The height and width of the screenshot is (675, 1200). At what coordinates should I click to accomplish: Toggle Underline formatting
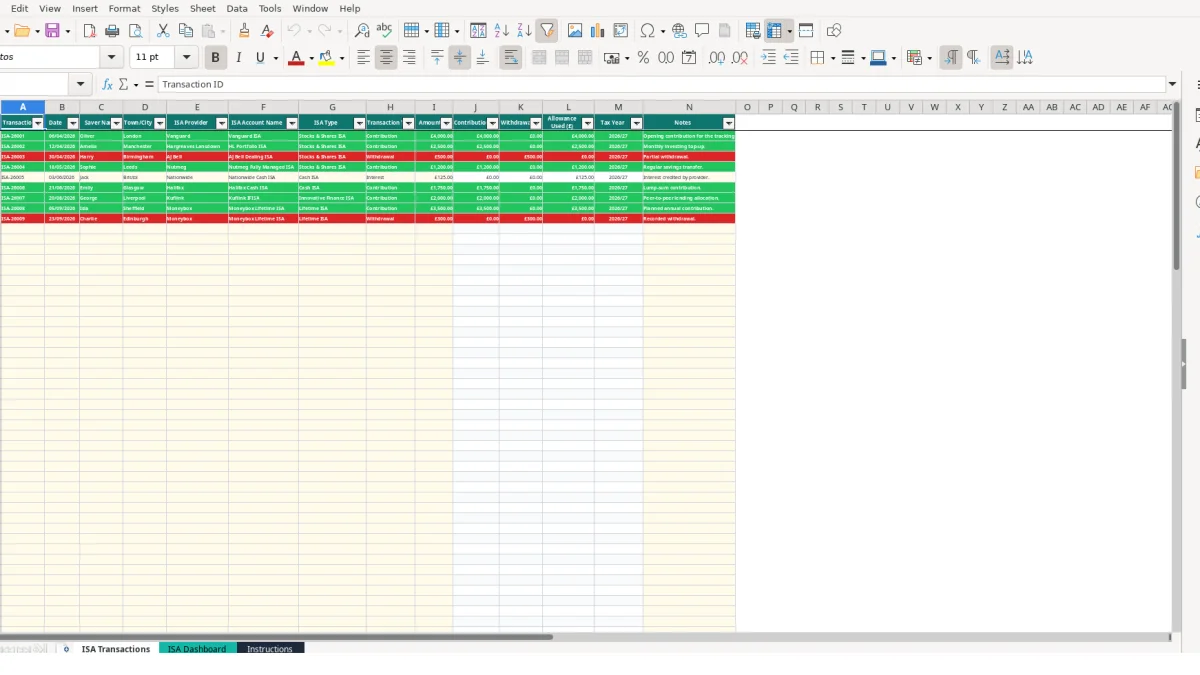click(x=260, y=58)
